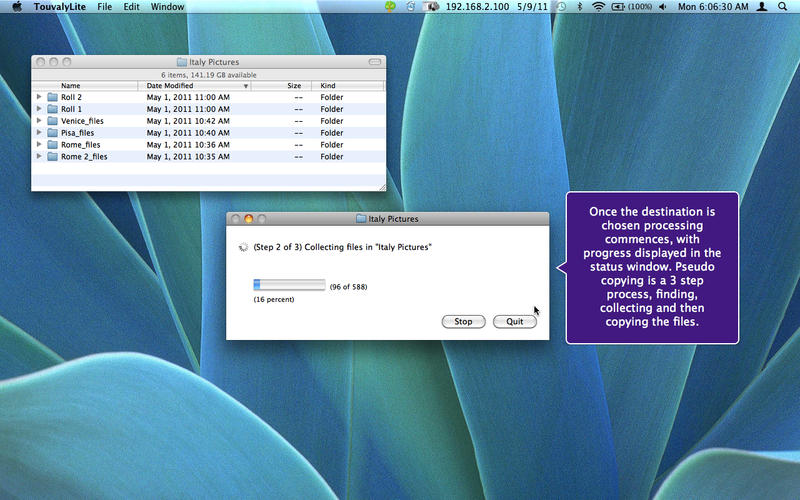Select the Roll 1 folder icon
Screen dimensions: 800x500
53,109
